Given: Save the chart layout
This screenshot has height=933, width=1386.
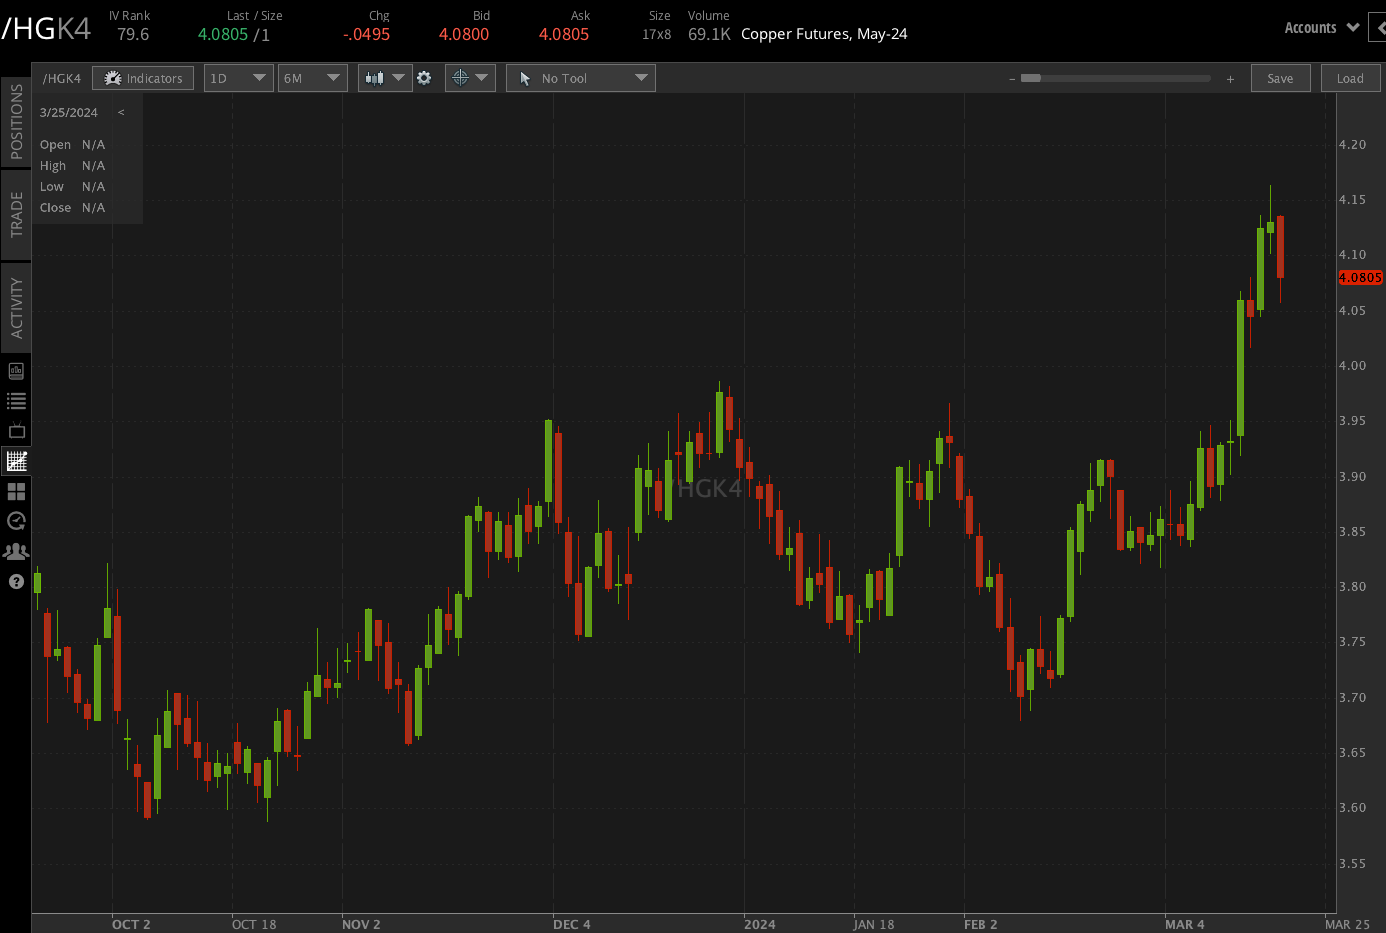Looking at the screenshot, I should (x=1280, y=77).
